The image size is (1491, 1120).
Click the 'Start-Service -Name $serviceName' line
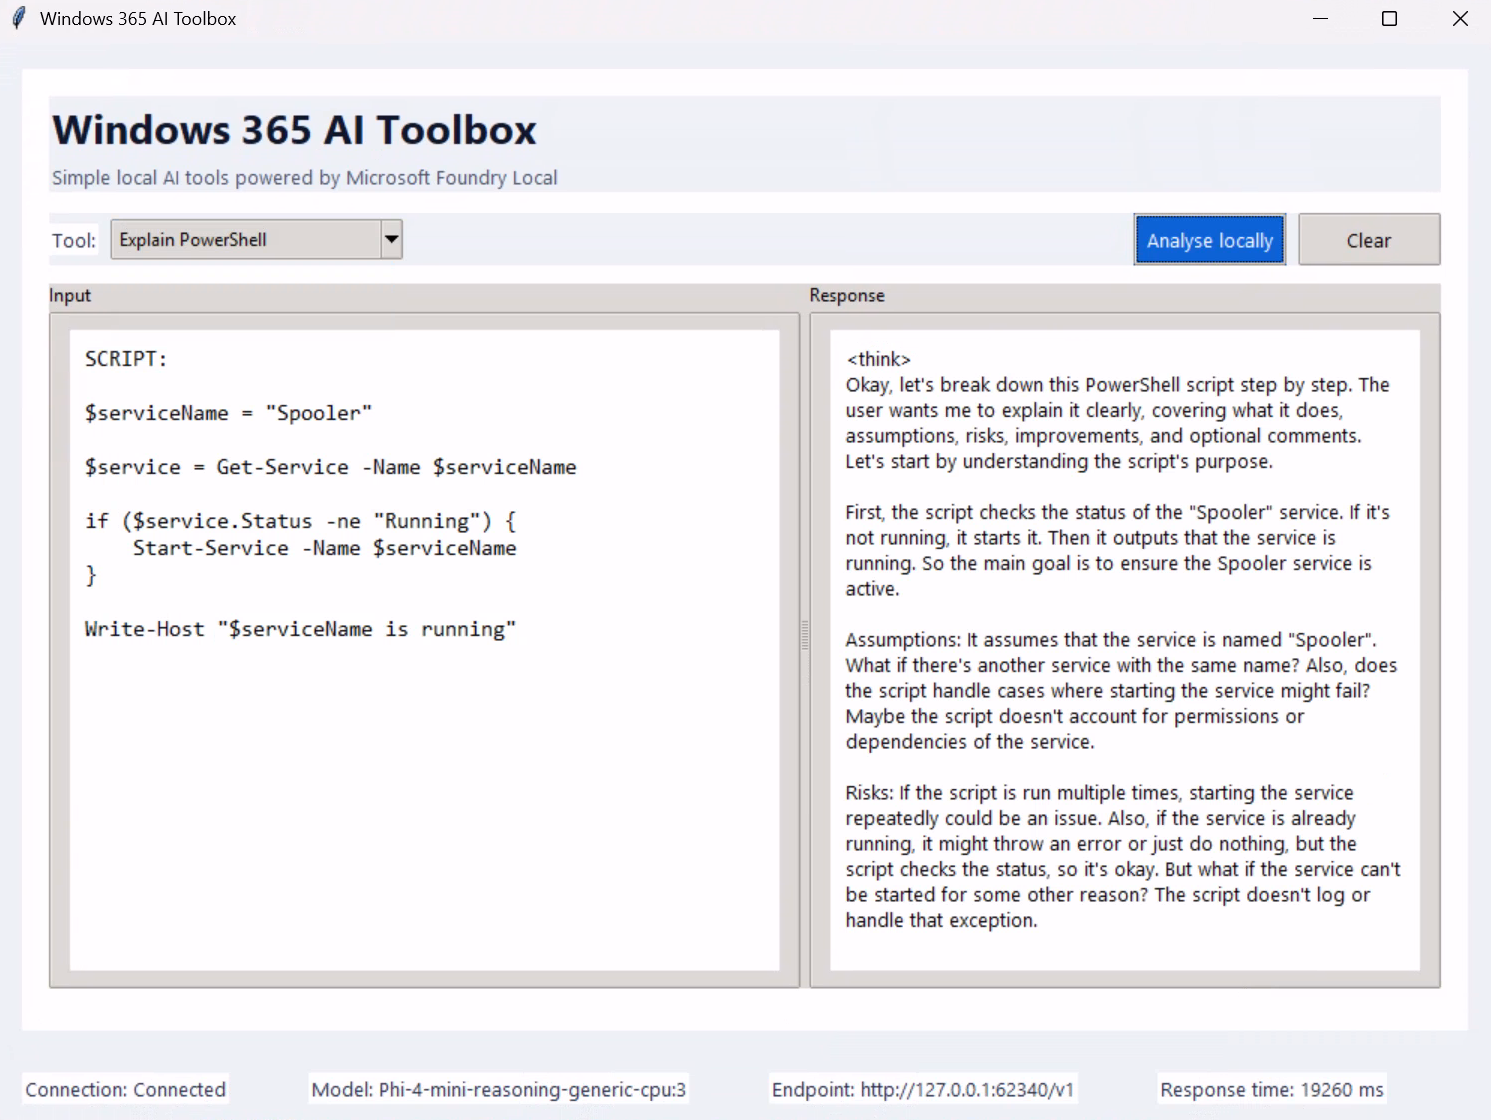(324, 548)
